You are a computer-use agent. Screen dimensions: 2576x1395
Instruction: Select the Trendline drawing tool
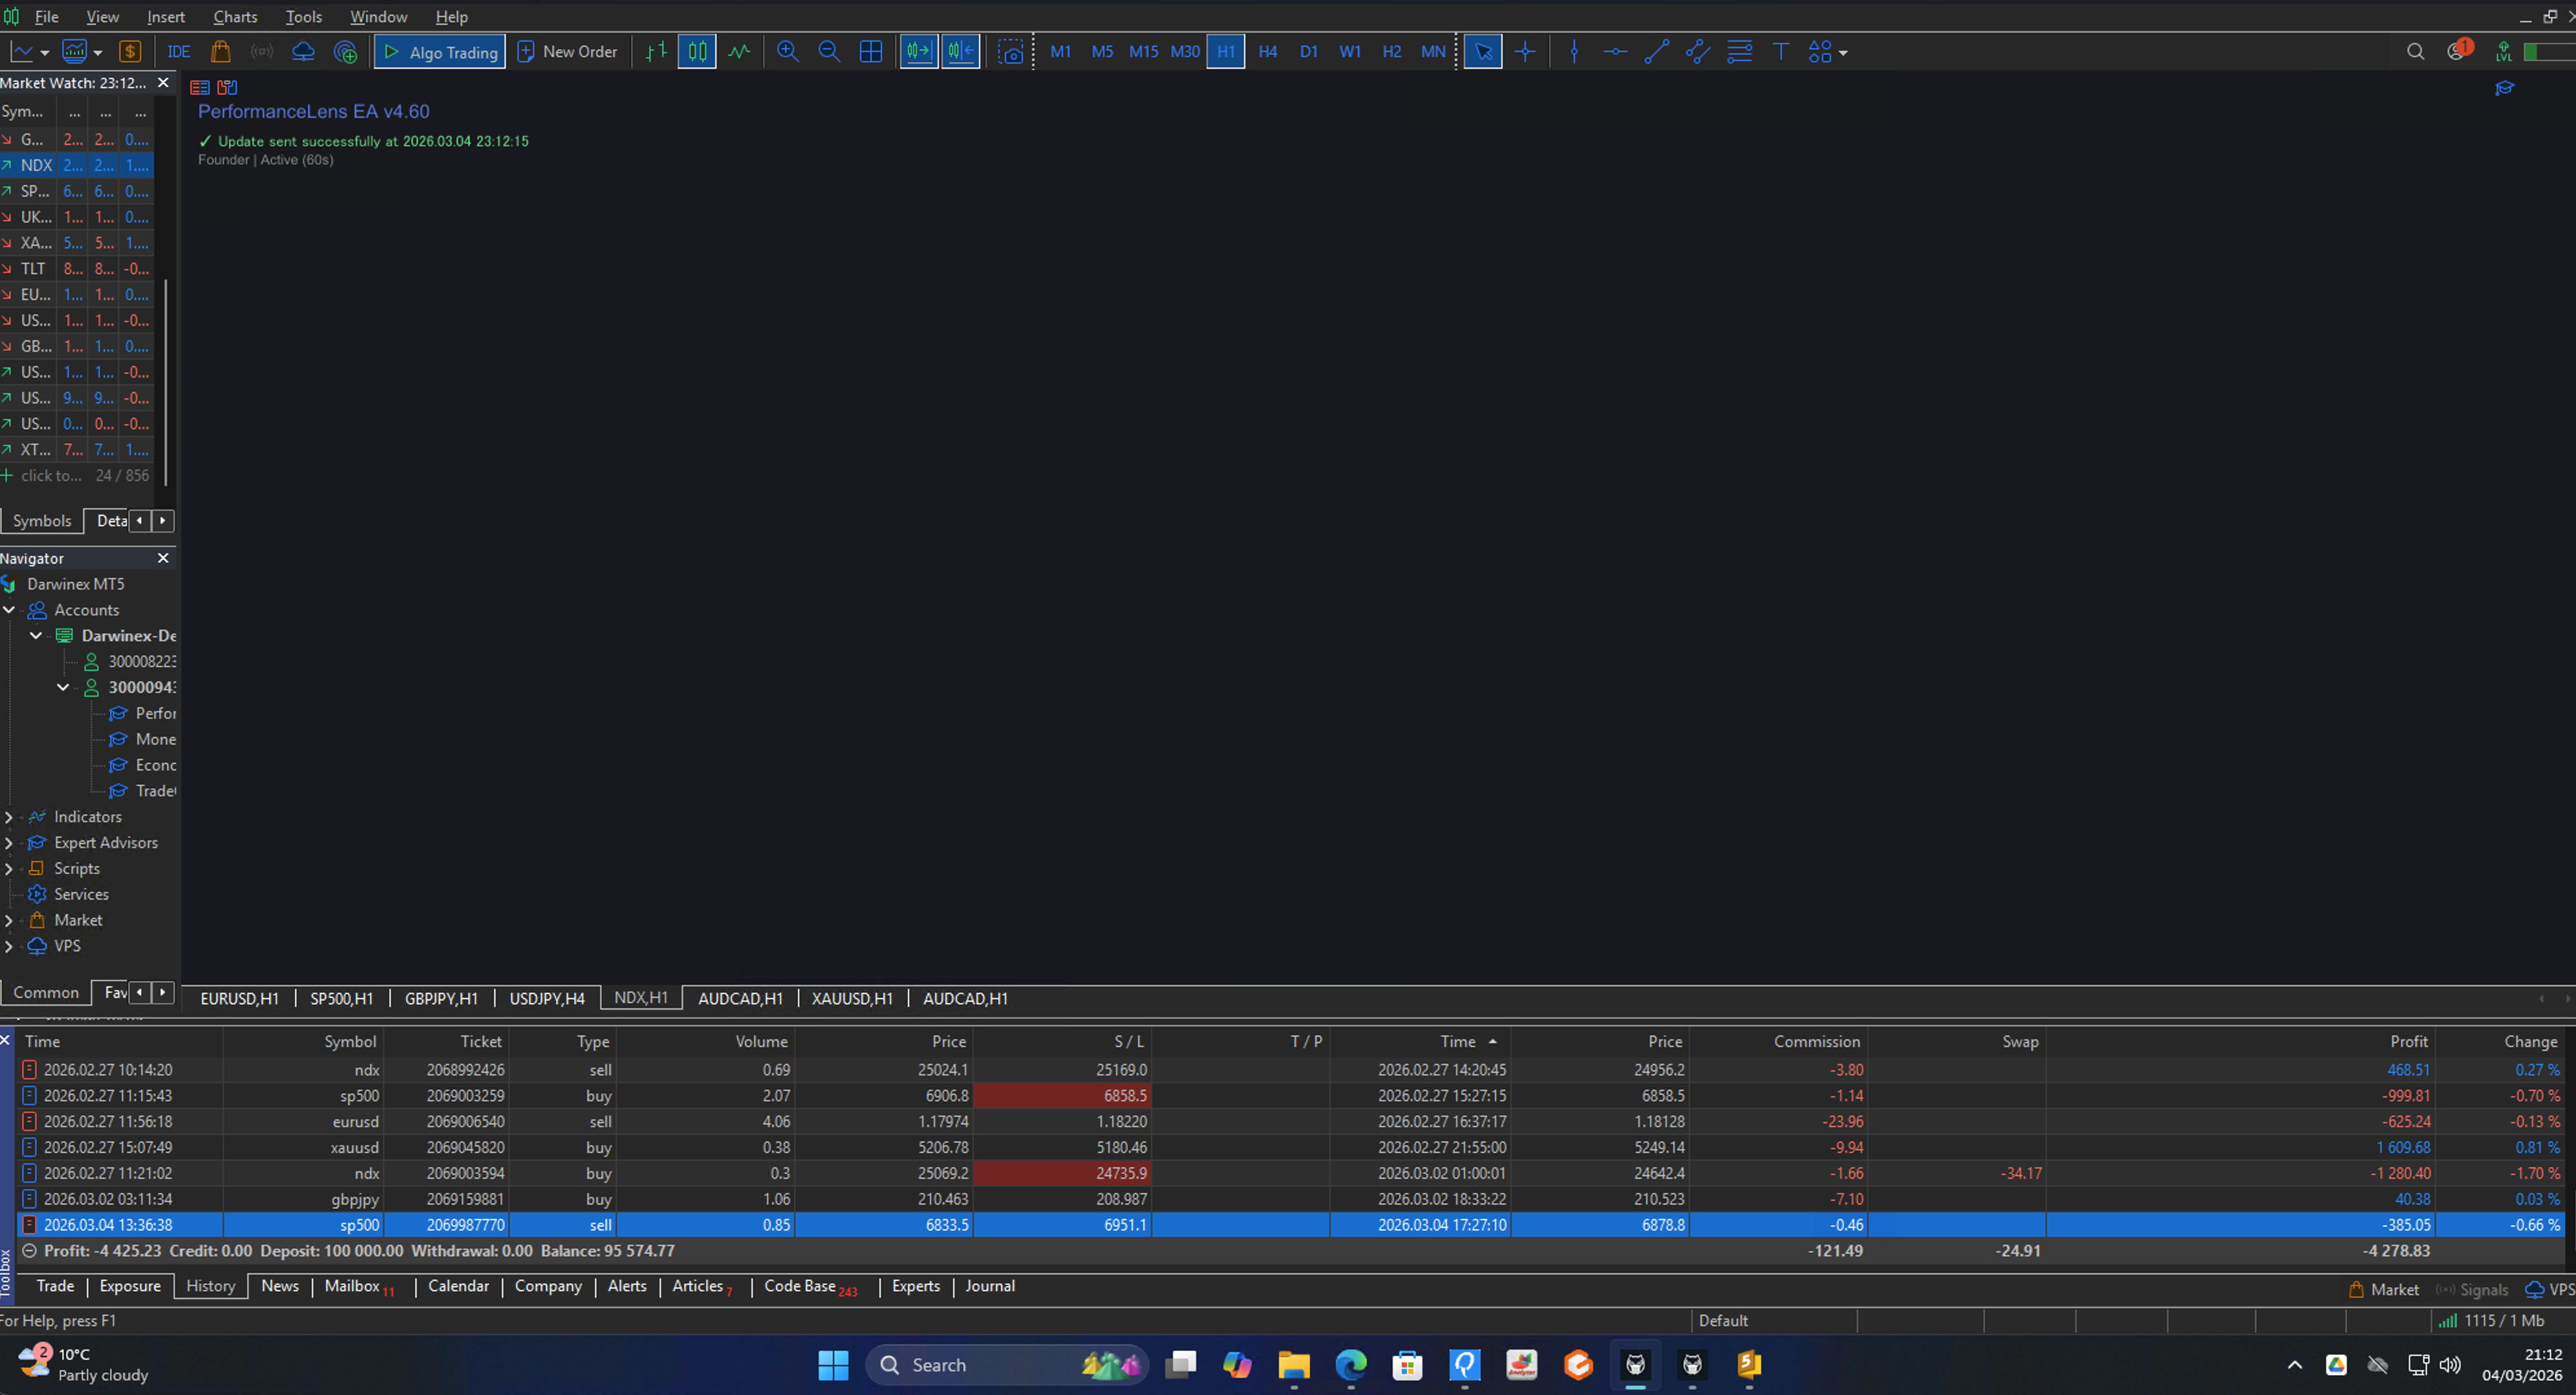coord(1656,51)
